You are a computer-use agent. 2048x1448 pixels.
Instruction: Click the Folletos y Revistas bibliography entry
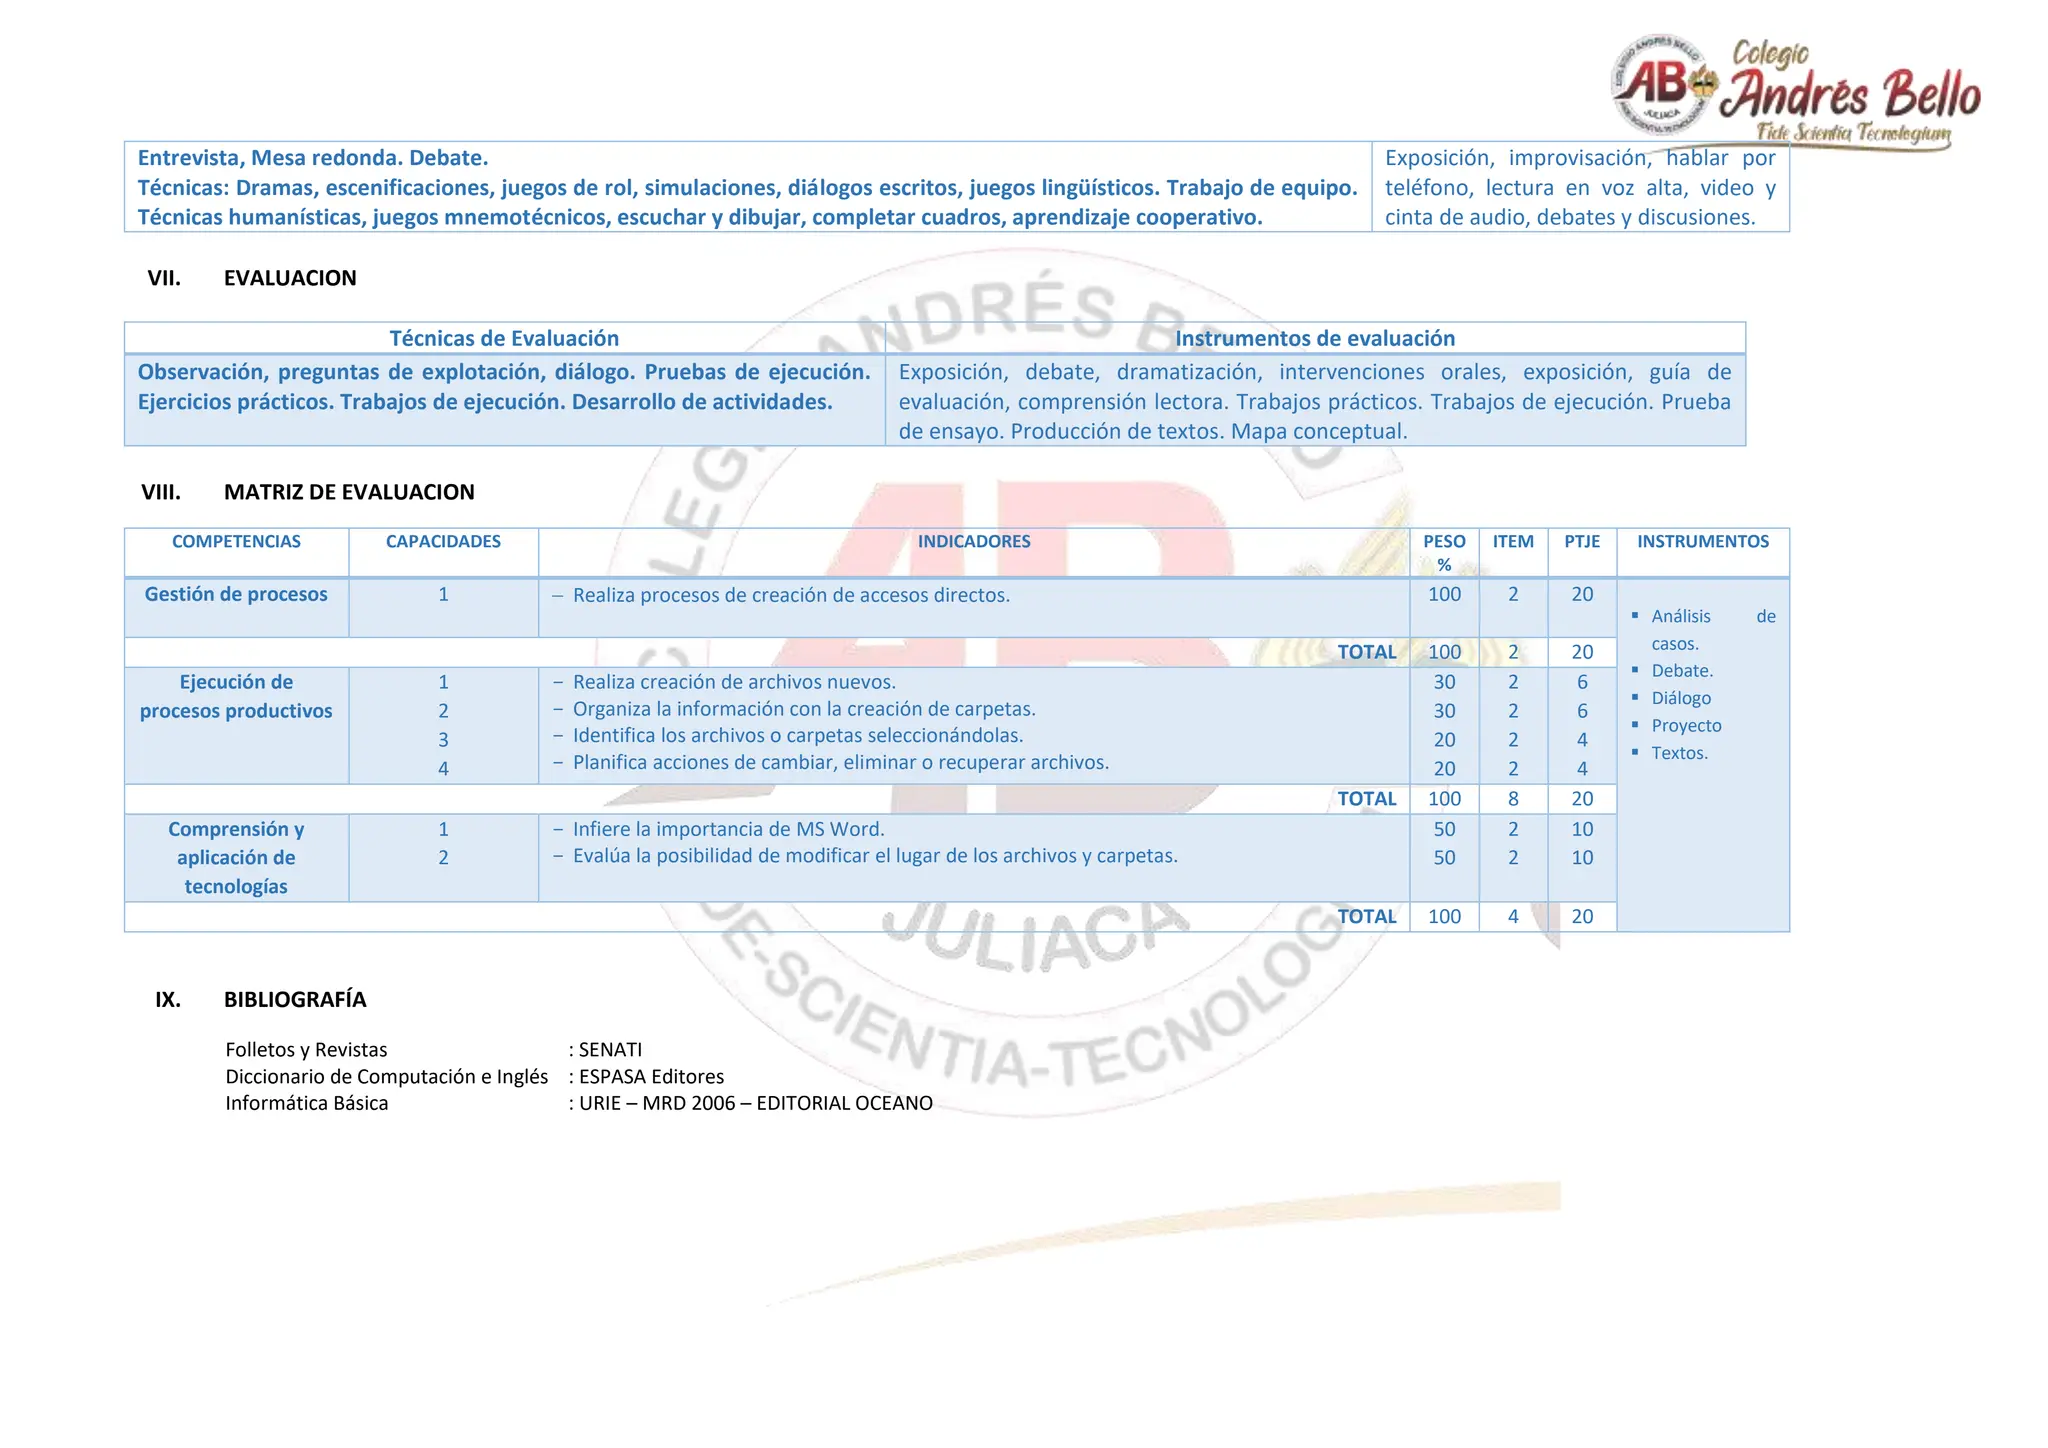click(x=306, y=1049)
